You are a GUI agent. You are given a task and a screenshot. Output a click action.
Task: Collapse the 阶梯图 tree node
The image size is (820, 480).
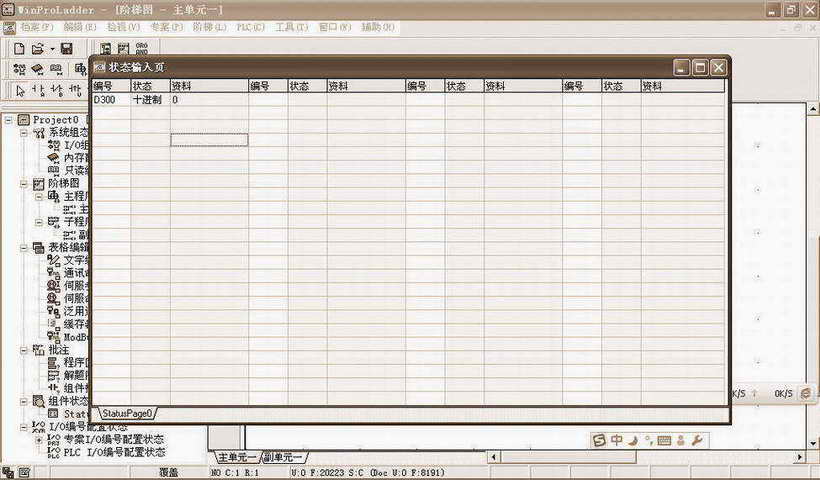pos(25,184)
